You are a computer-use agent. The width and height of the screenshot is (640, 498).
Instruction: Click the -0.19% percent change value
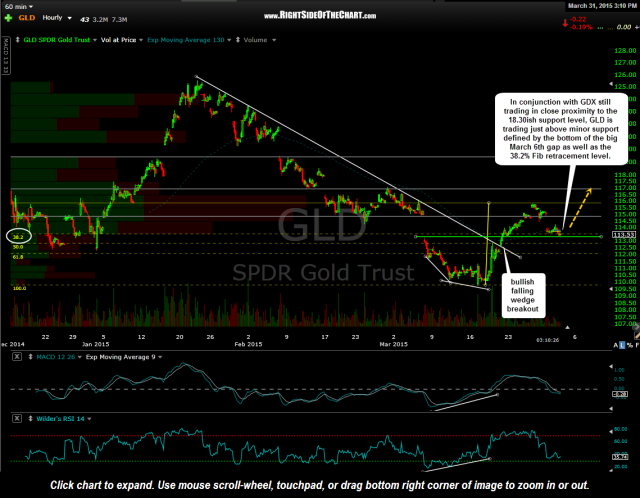click(581, 27)
